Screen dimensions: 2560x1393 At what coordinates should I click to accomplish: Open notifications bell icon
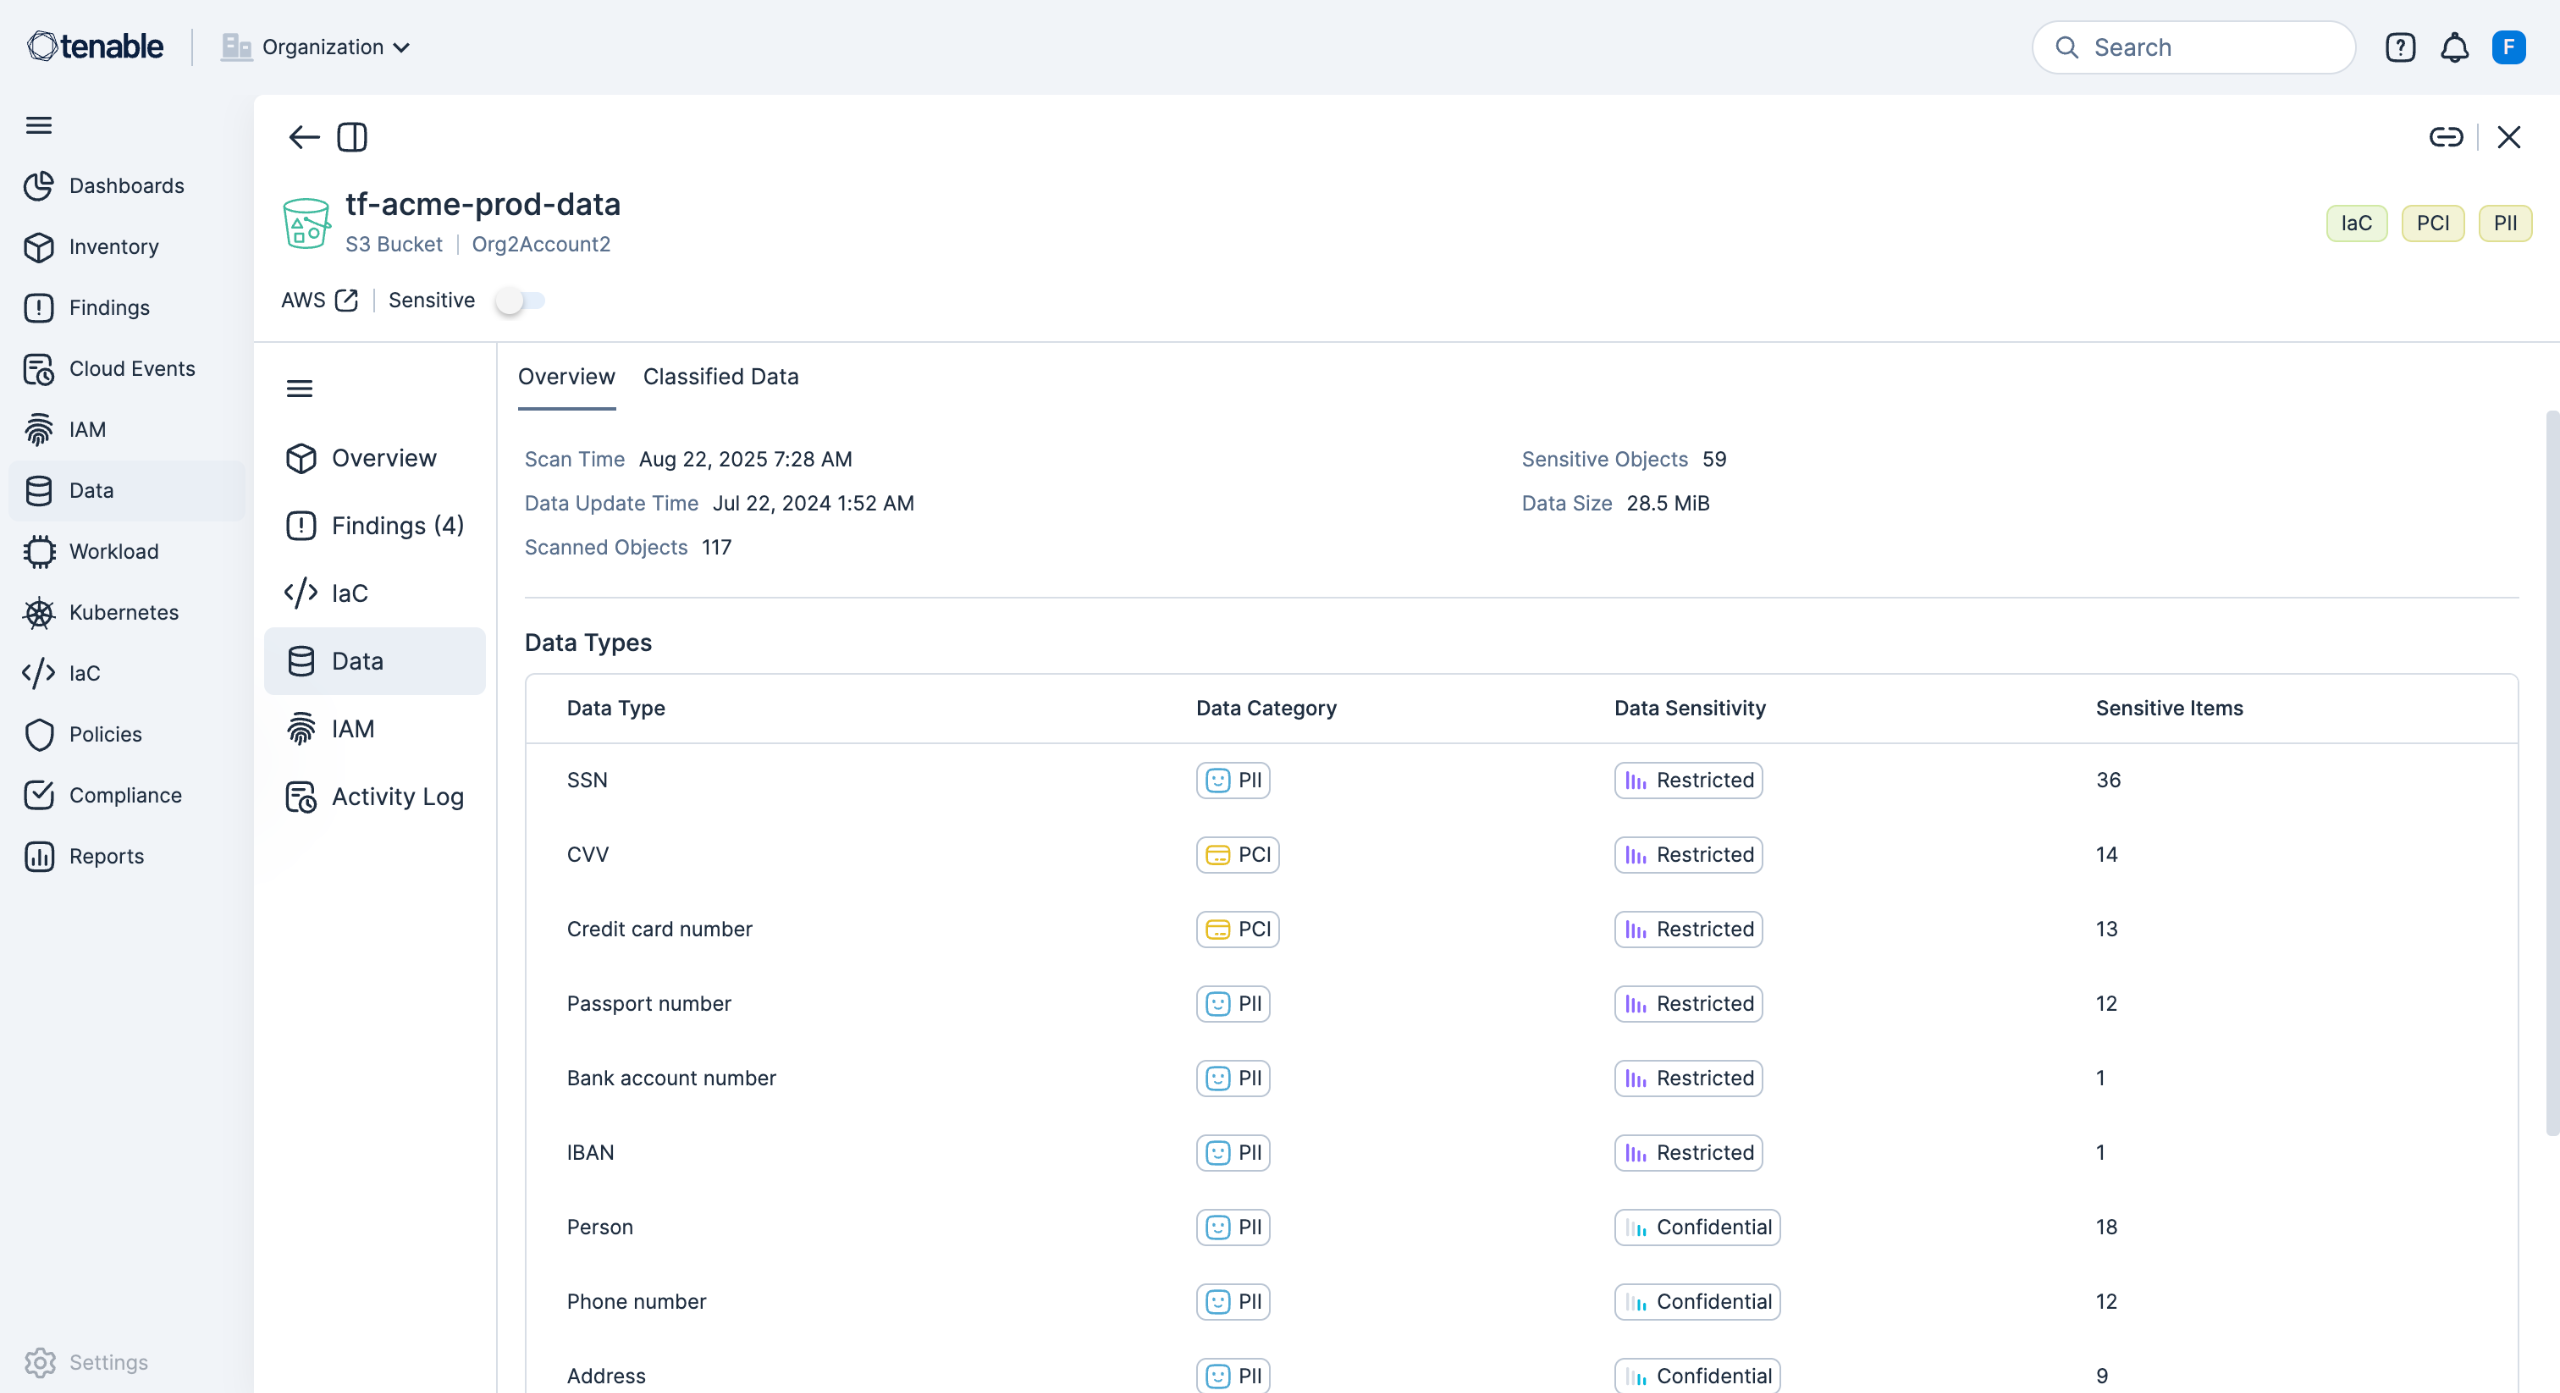tap(2454, 47)
